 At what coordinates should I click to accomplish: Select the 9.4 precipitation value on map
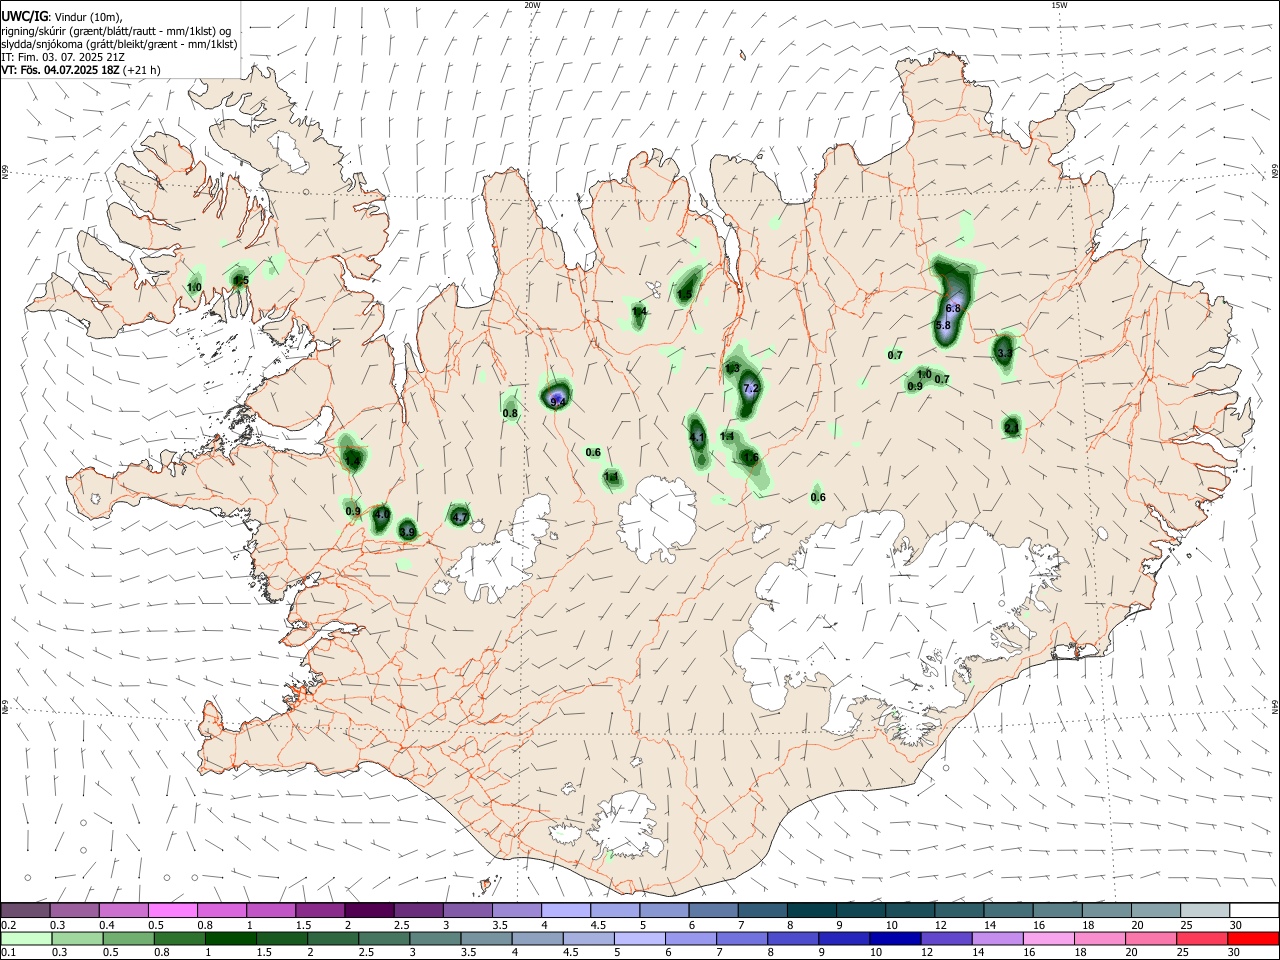[558, 402]
